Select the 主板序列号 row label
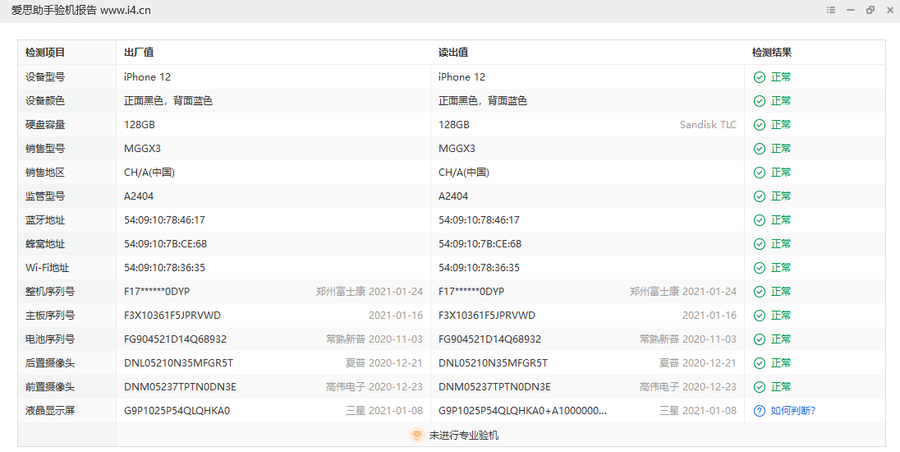This screenshot has width=900, height=452. tap(50, 315)
